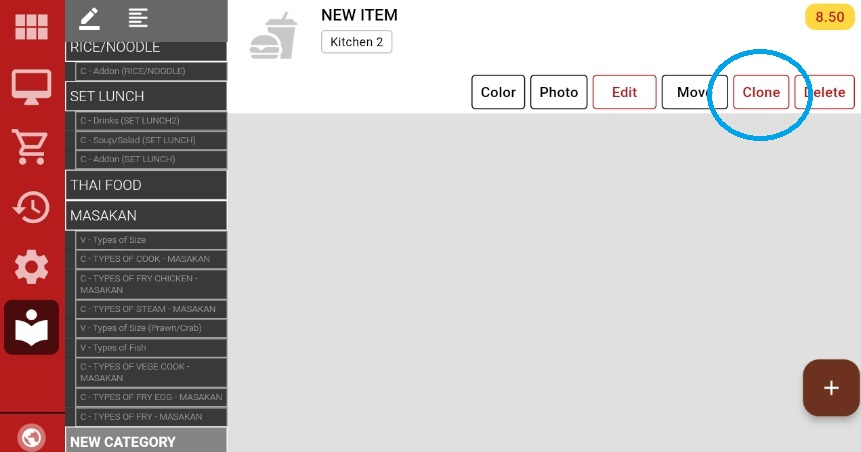Open the settings gear icon
861x452 pixels.
click(x=31, y=267)
